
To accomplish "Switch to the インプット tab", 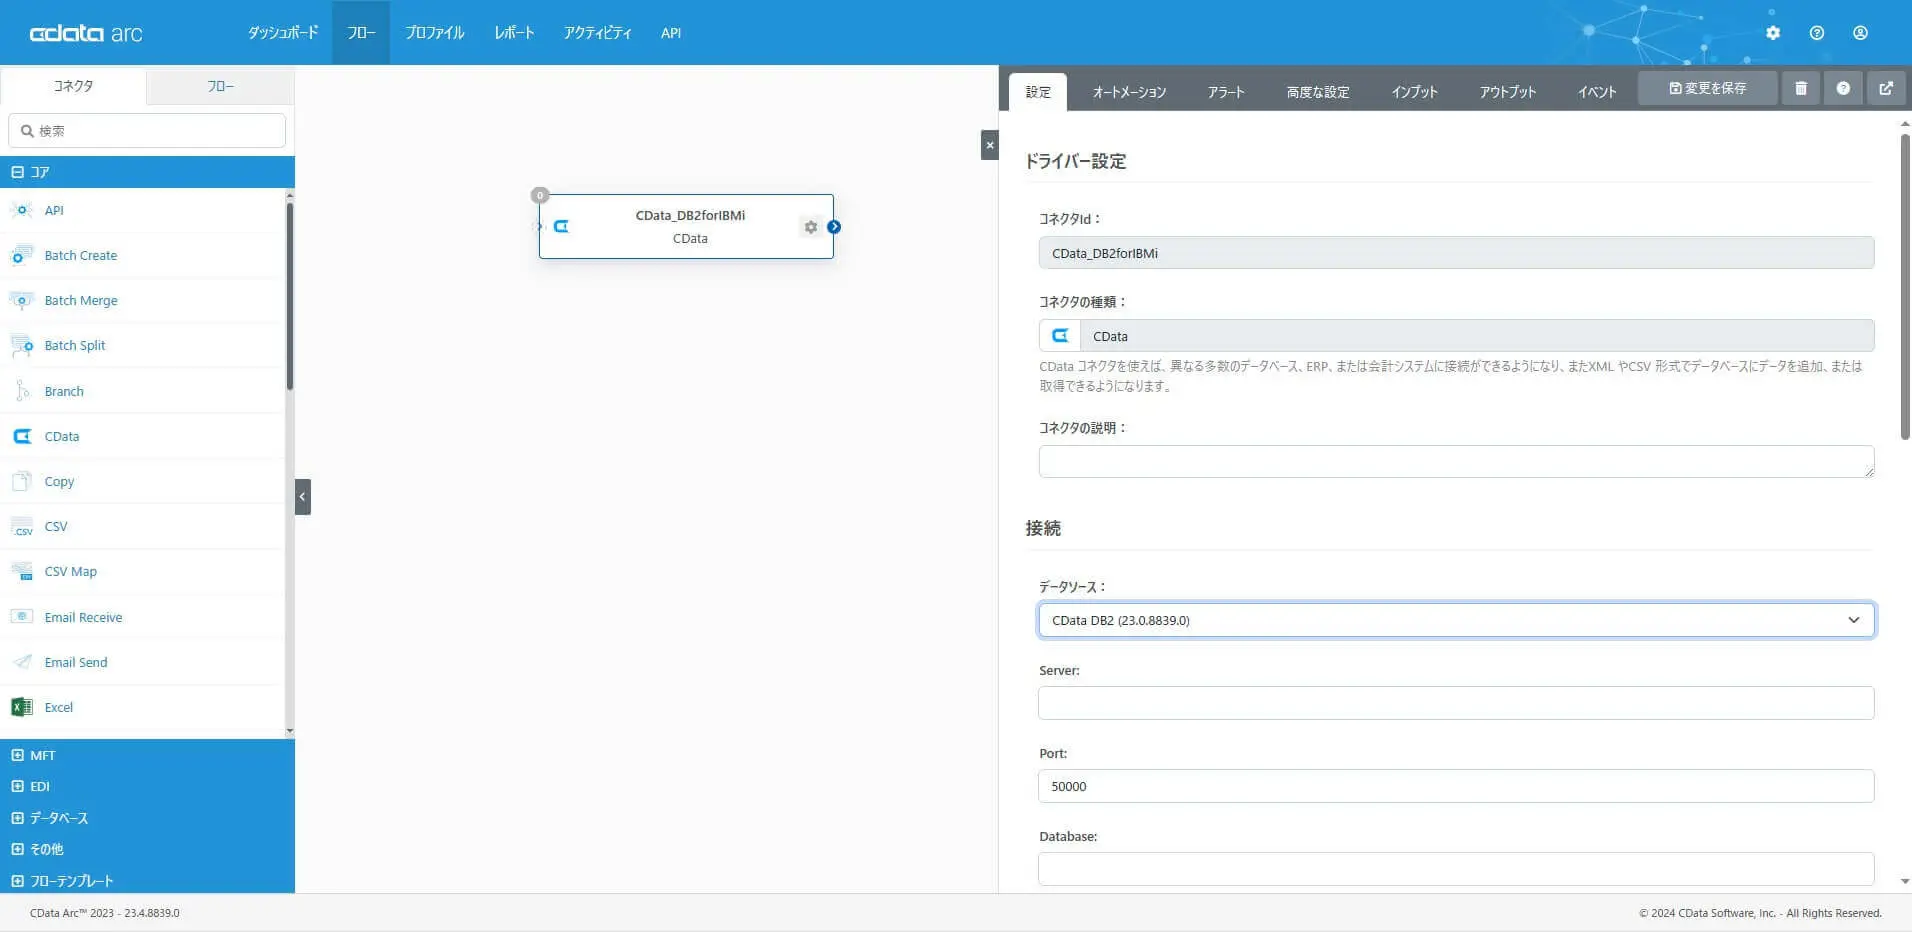I will click(1414, 92).
